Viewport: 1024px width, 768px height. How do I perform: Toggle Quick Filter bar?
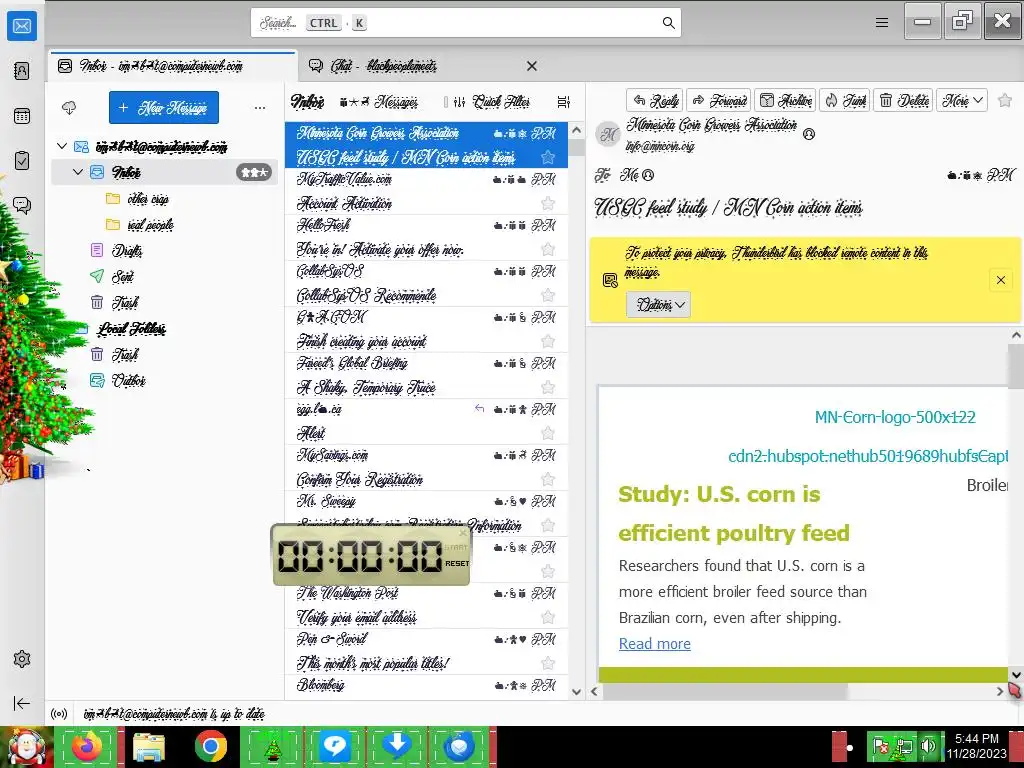(x=491, y=102)
